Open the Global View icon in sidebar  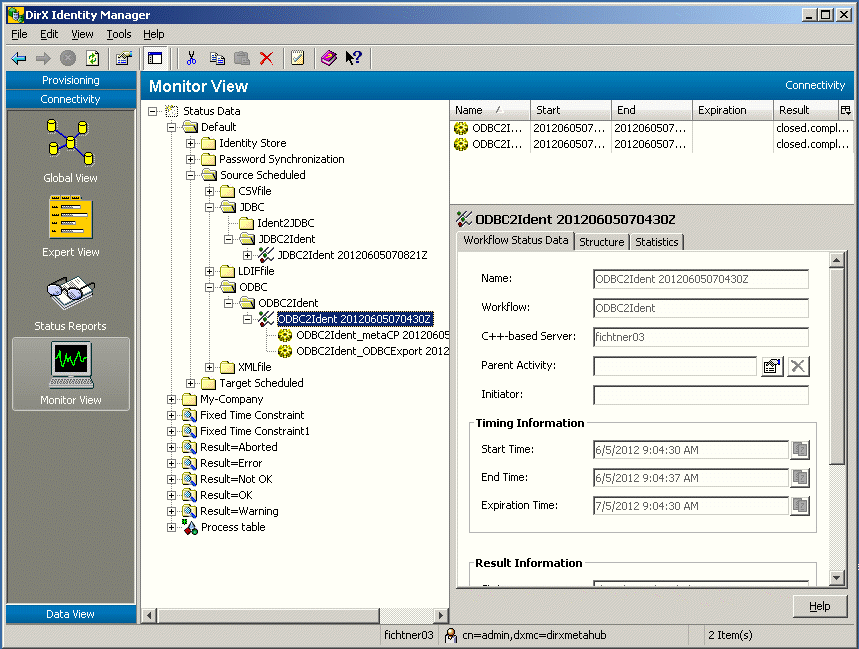[70, 142]
